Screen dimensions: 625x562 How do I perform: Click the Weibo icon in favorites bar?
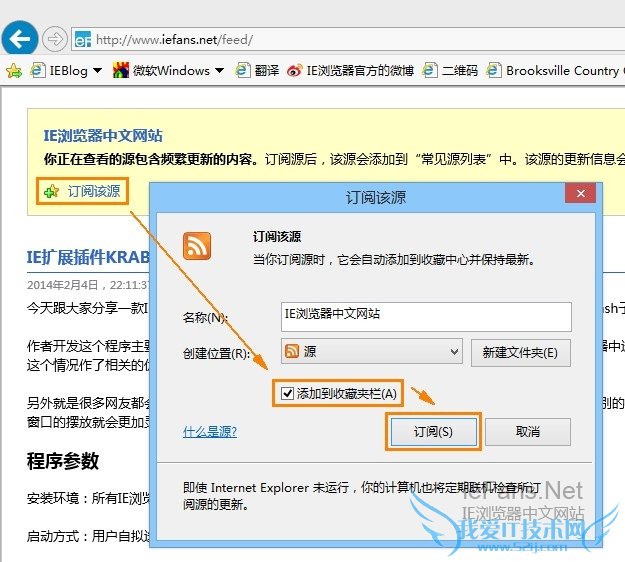[x=295, y=71]
